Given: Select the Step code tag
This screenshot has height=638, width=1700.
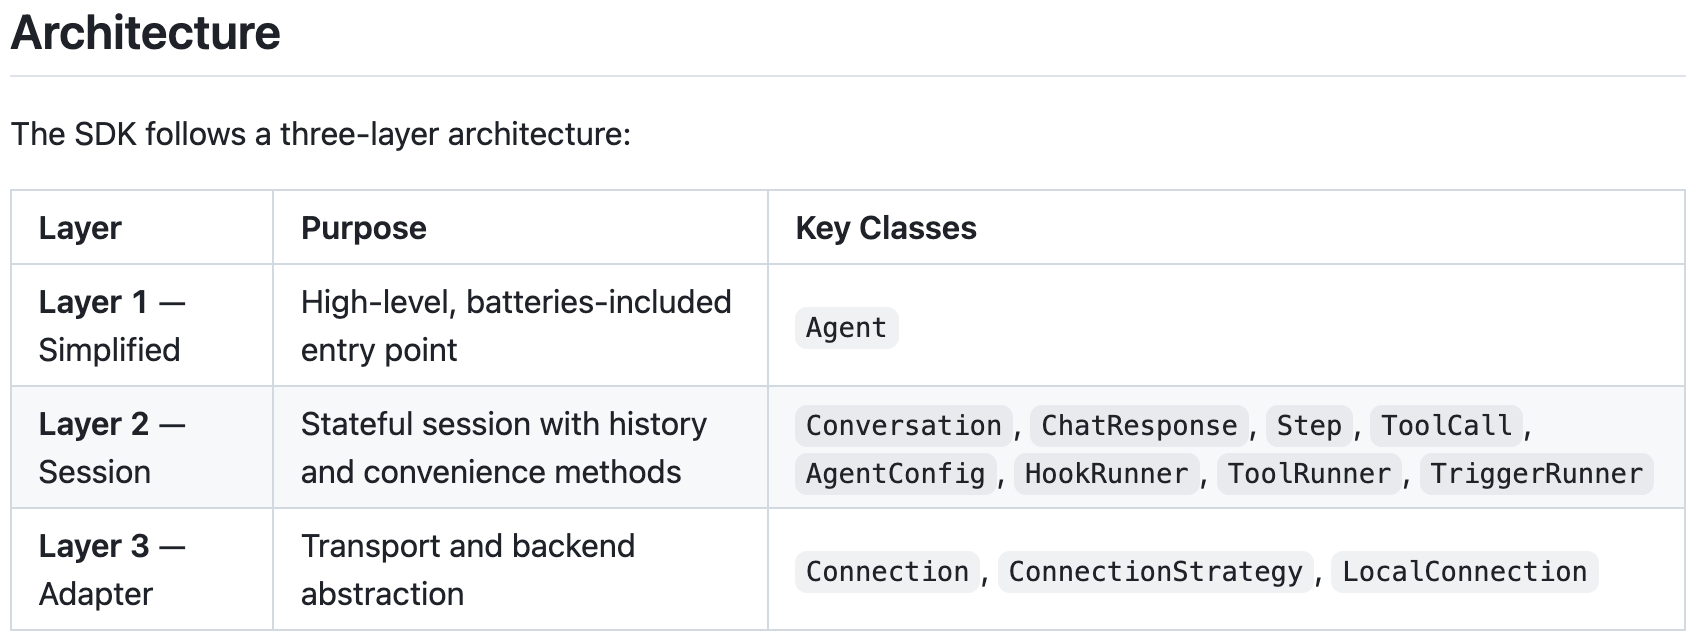Looking at the screenshot, I should tap(1309, 426).
